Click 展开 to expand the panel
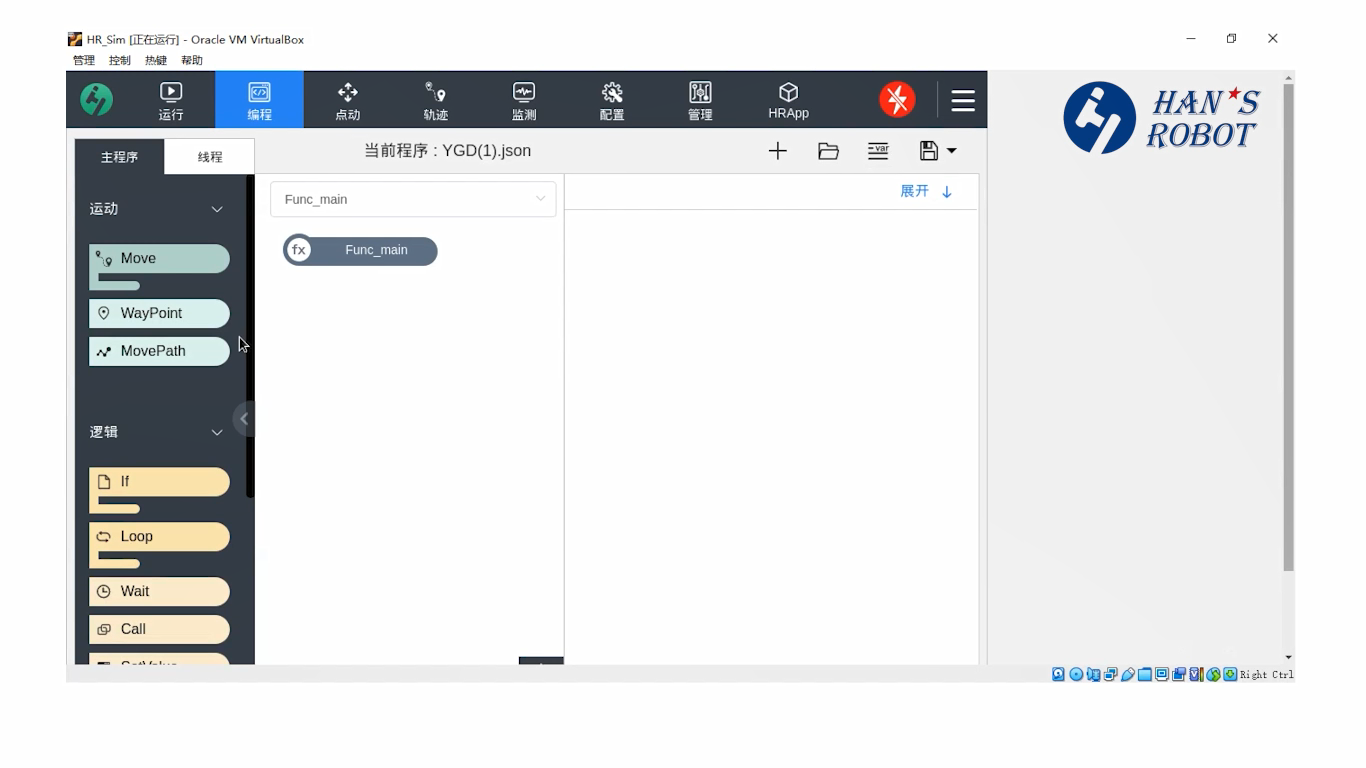This screenshot has height=768, width=1366. (926, 191)
